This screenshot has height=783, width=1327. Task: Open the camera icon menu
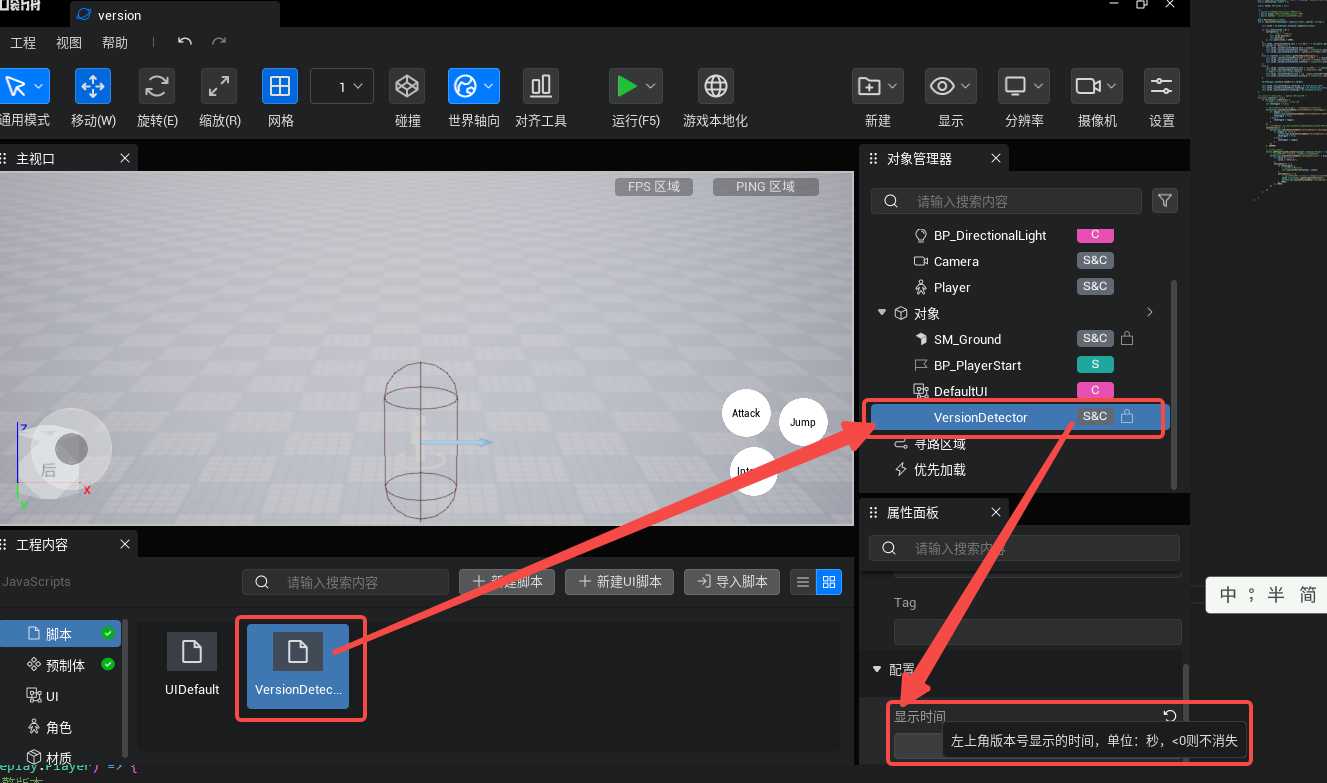[x=1088, y=87]
